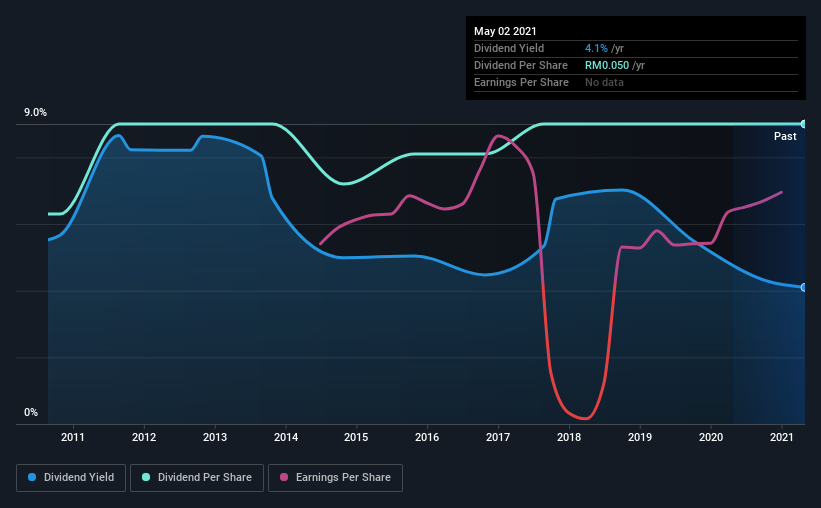Viewport: 821px width, 508px height.
Task: Click the May 02 2021 tooltip date
Action: pyautogui.click(x=505, y=31)
